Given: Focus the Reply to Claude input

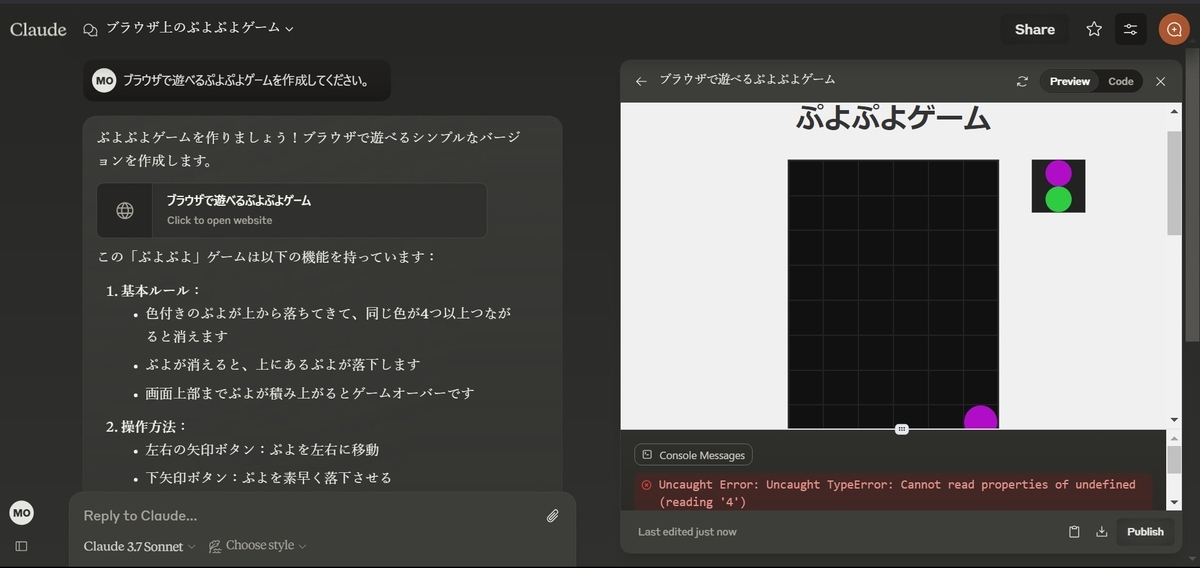Looking at the screenshot, I should click(x=310, y=516).
